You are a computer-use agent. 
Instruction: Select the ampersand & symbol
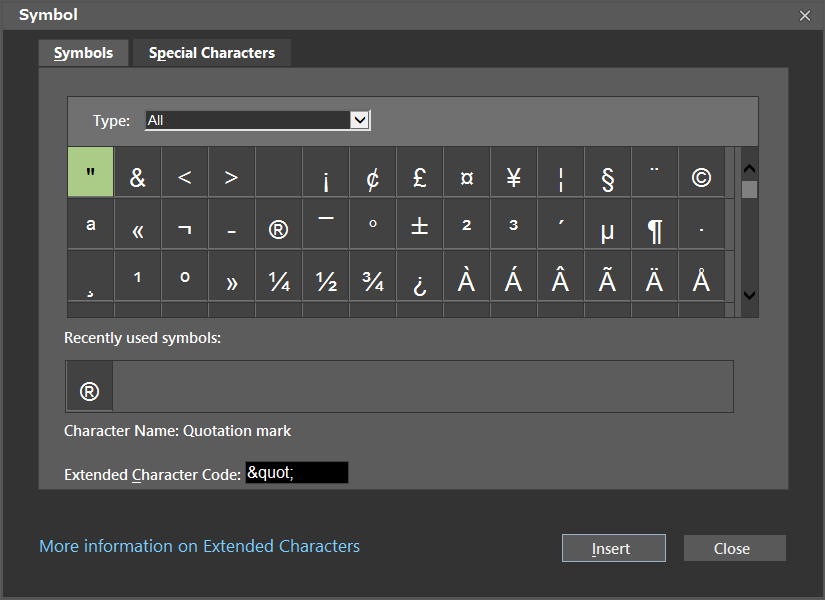tap(138, 177)
